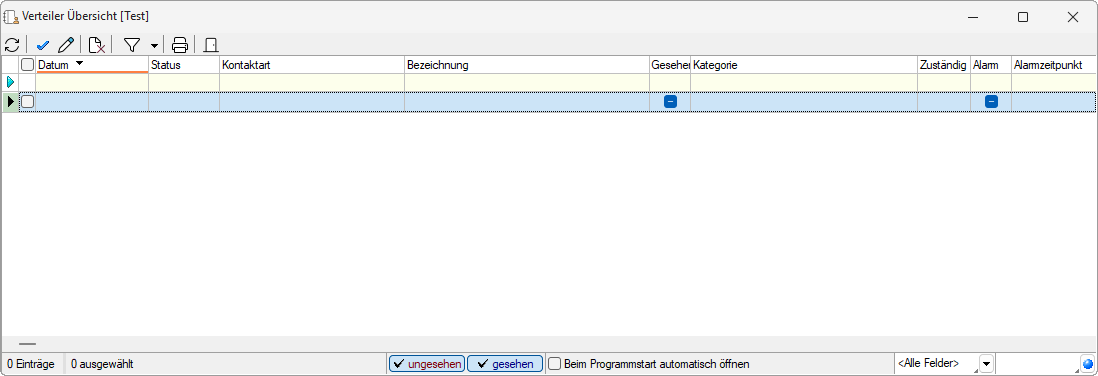Click the printer icon
This screenshot has height=376, width=1098.
click(180, 46)
